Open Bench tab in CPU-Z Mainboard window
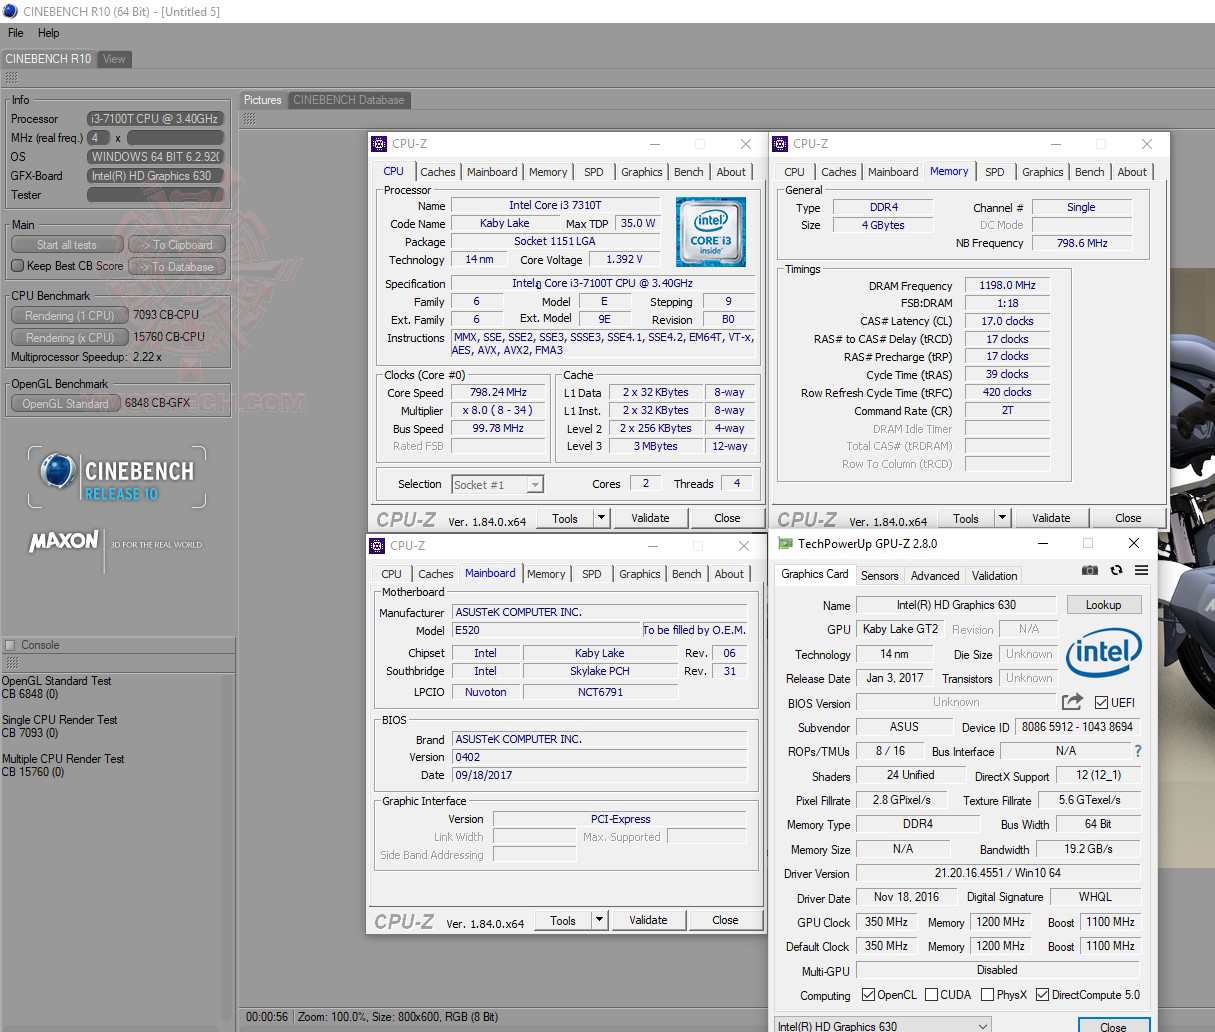The image size is (1215, 1032). (x=686, y=574)
